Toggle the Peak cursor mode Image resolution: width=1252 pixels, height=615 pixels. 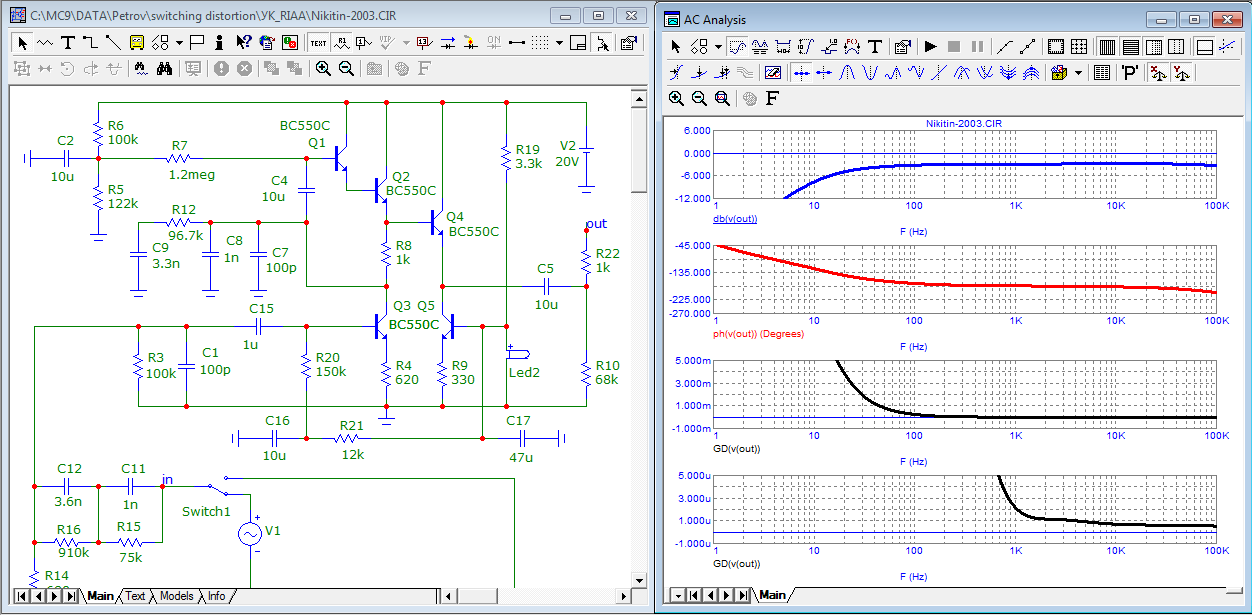click(846, 72)
